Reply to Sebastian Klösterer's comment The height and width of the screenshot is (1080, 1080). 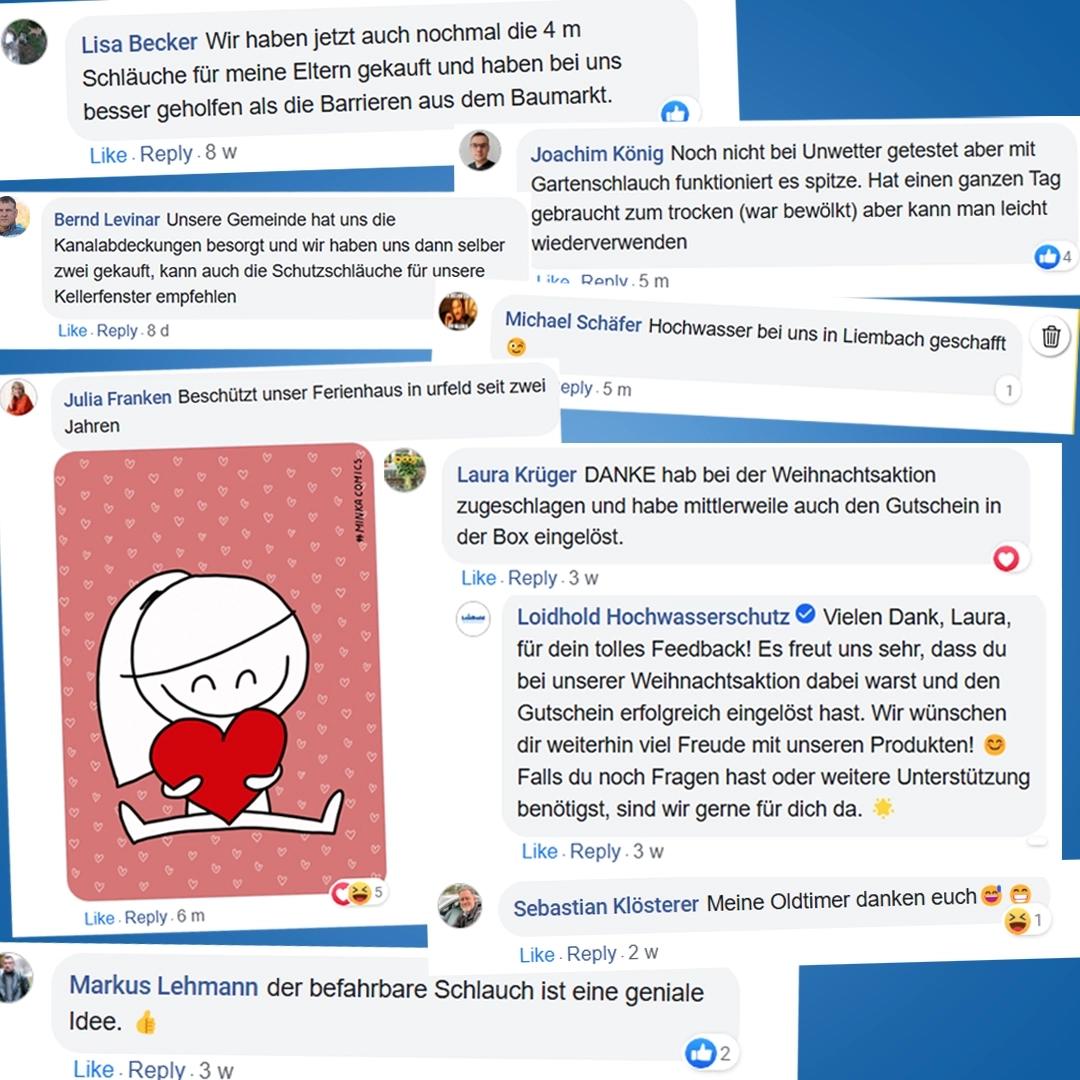tap(591, 954)
